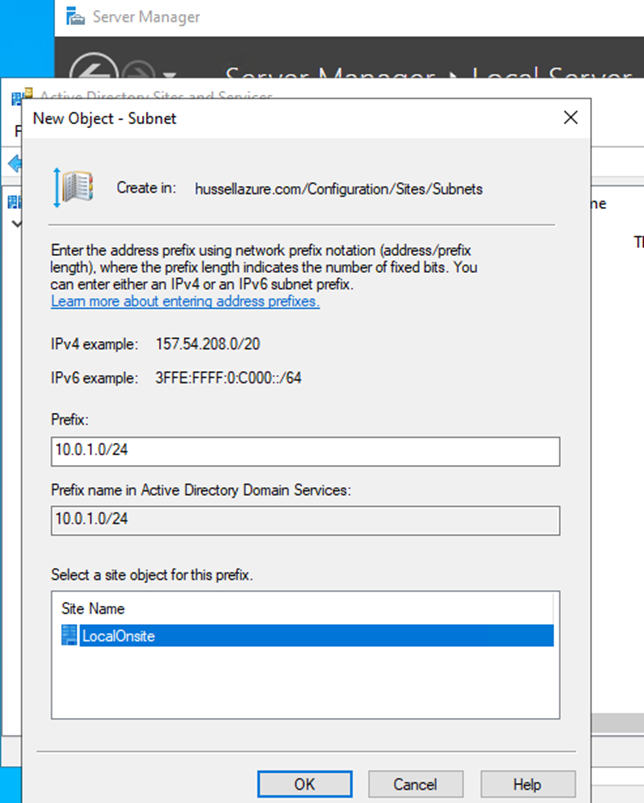This screenshot has width=644, height=803.
Task: Focus the Prefix input field
Action: point(305,451)
